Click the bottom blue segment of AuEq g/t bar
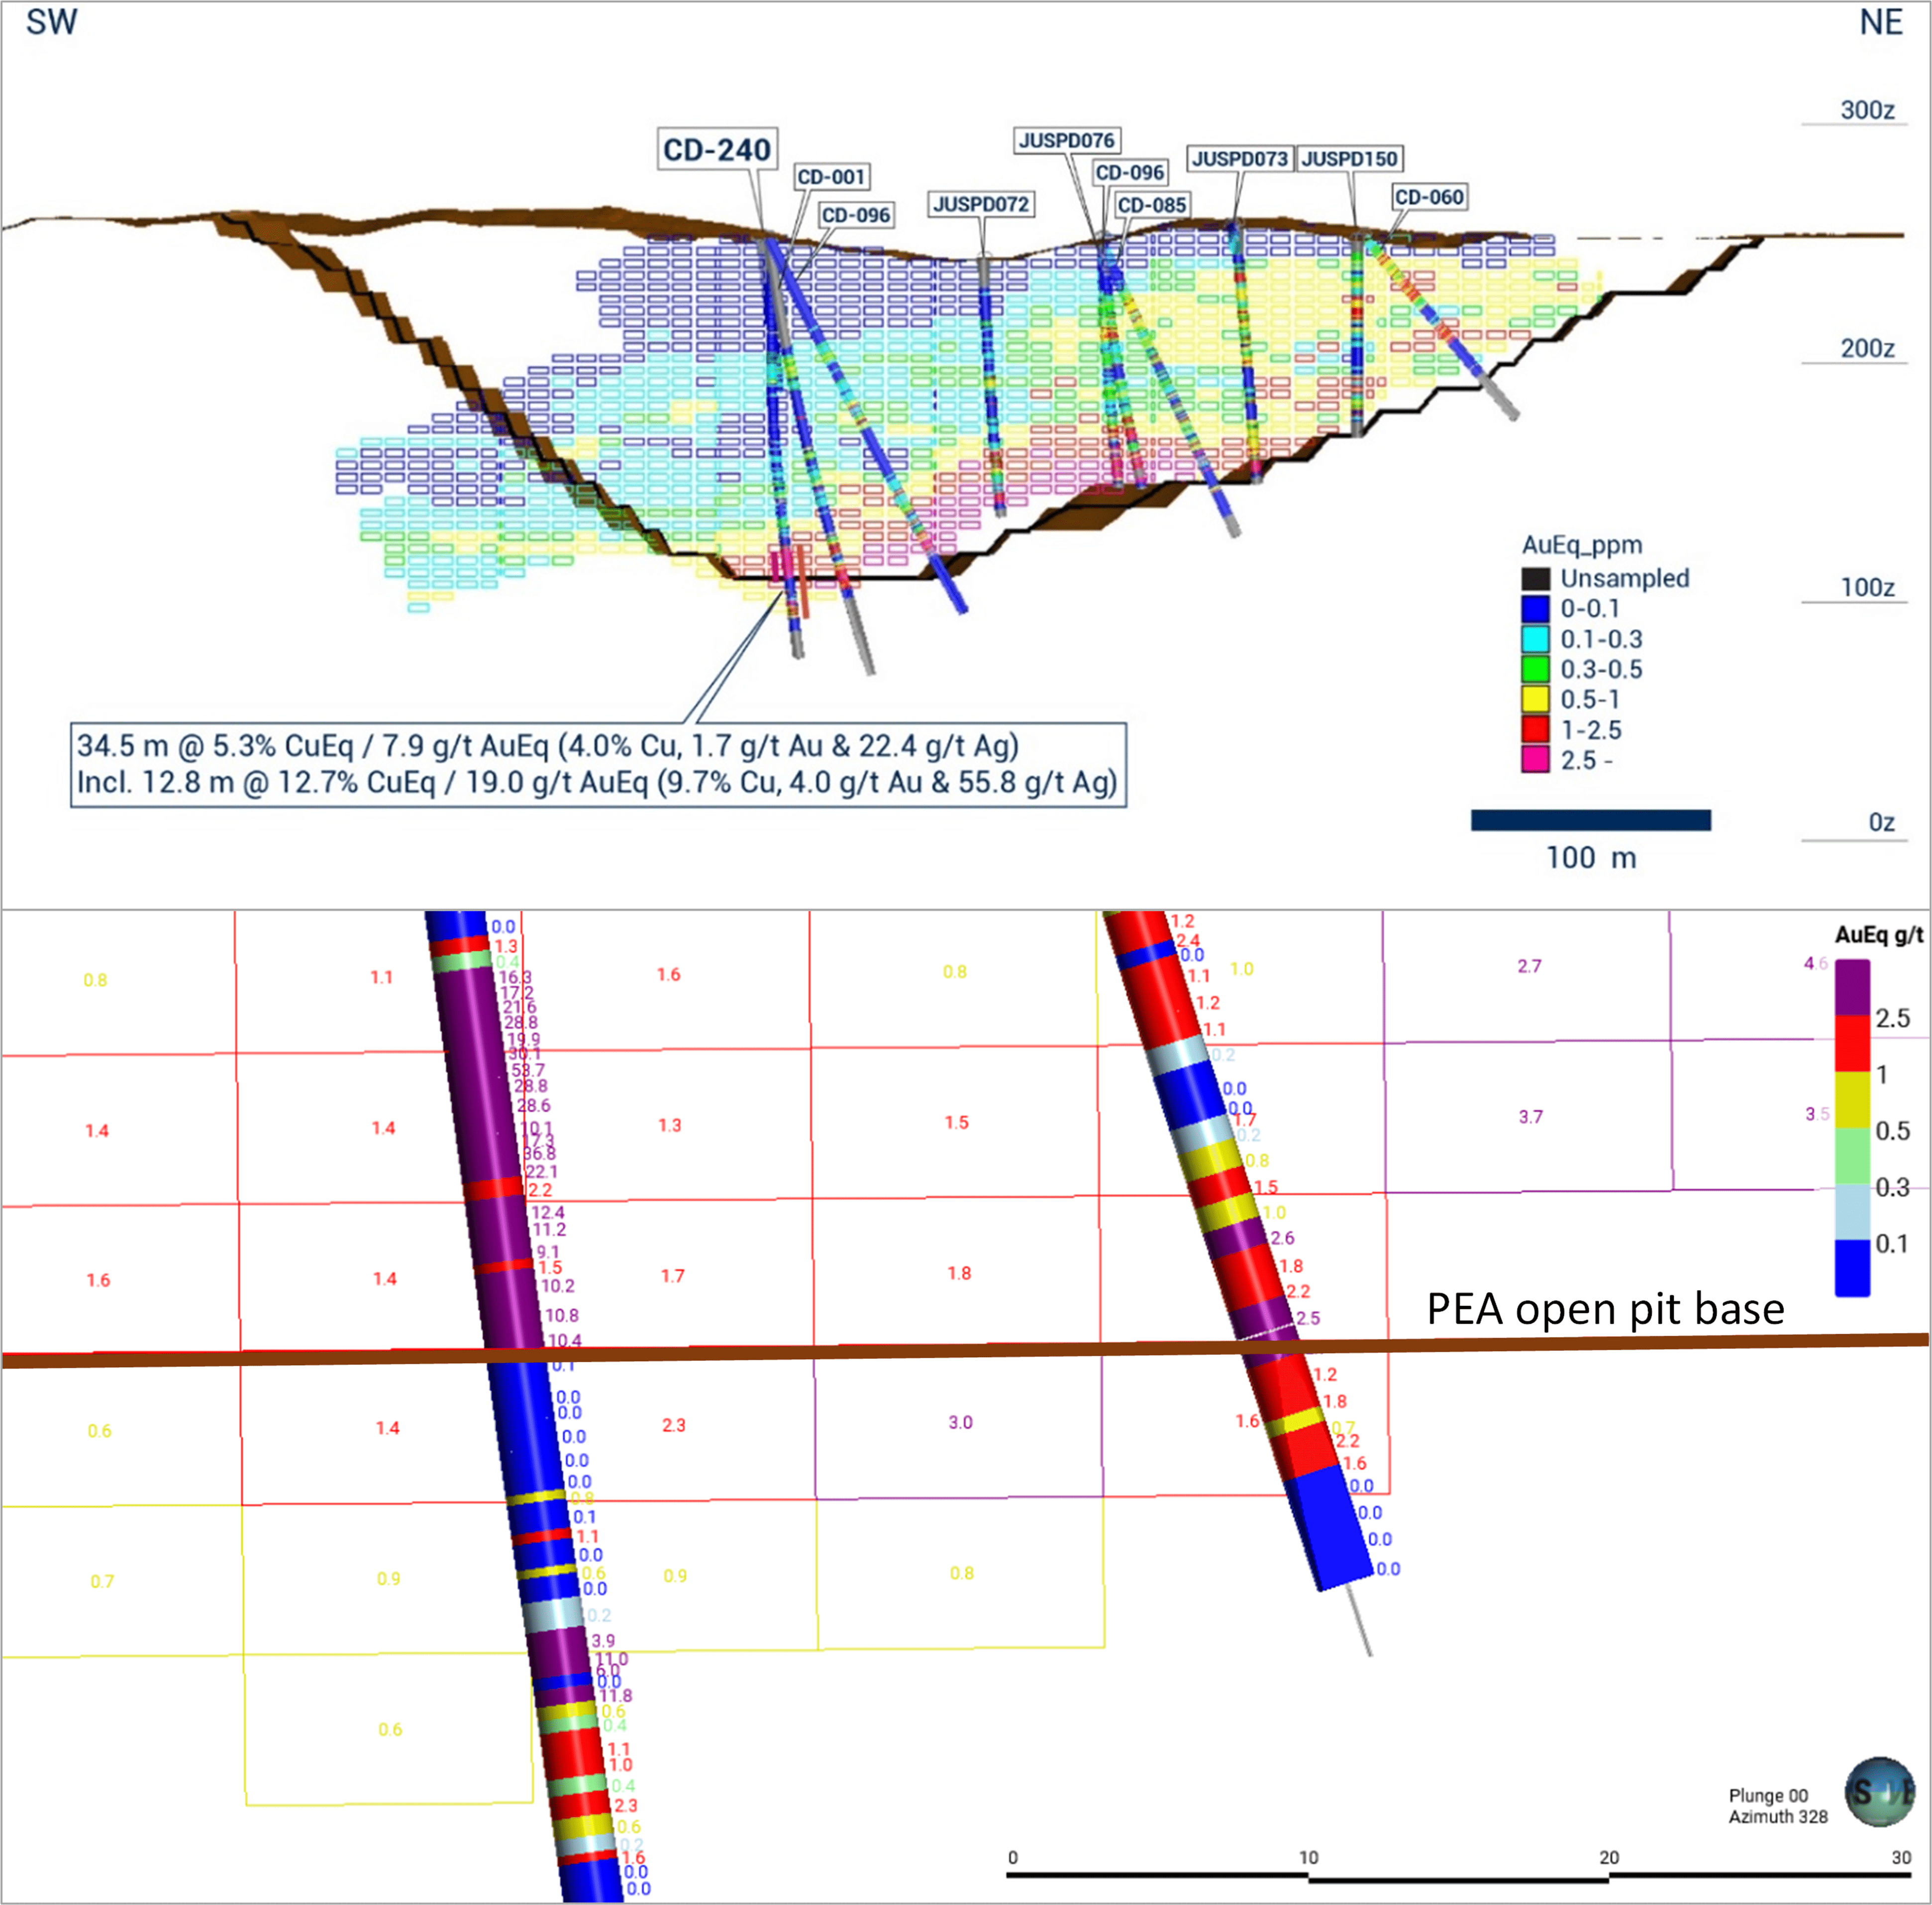The height and width of the screenshot is (1905, 1932). click(1852, 1268)
